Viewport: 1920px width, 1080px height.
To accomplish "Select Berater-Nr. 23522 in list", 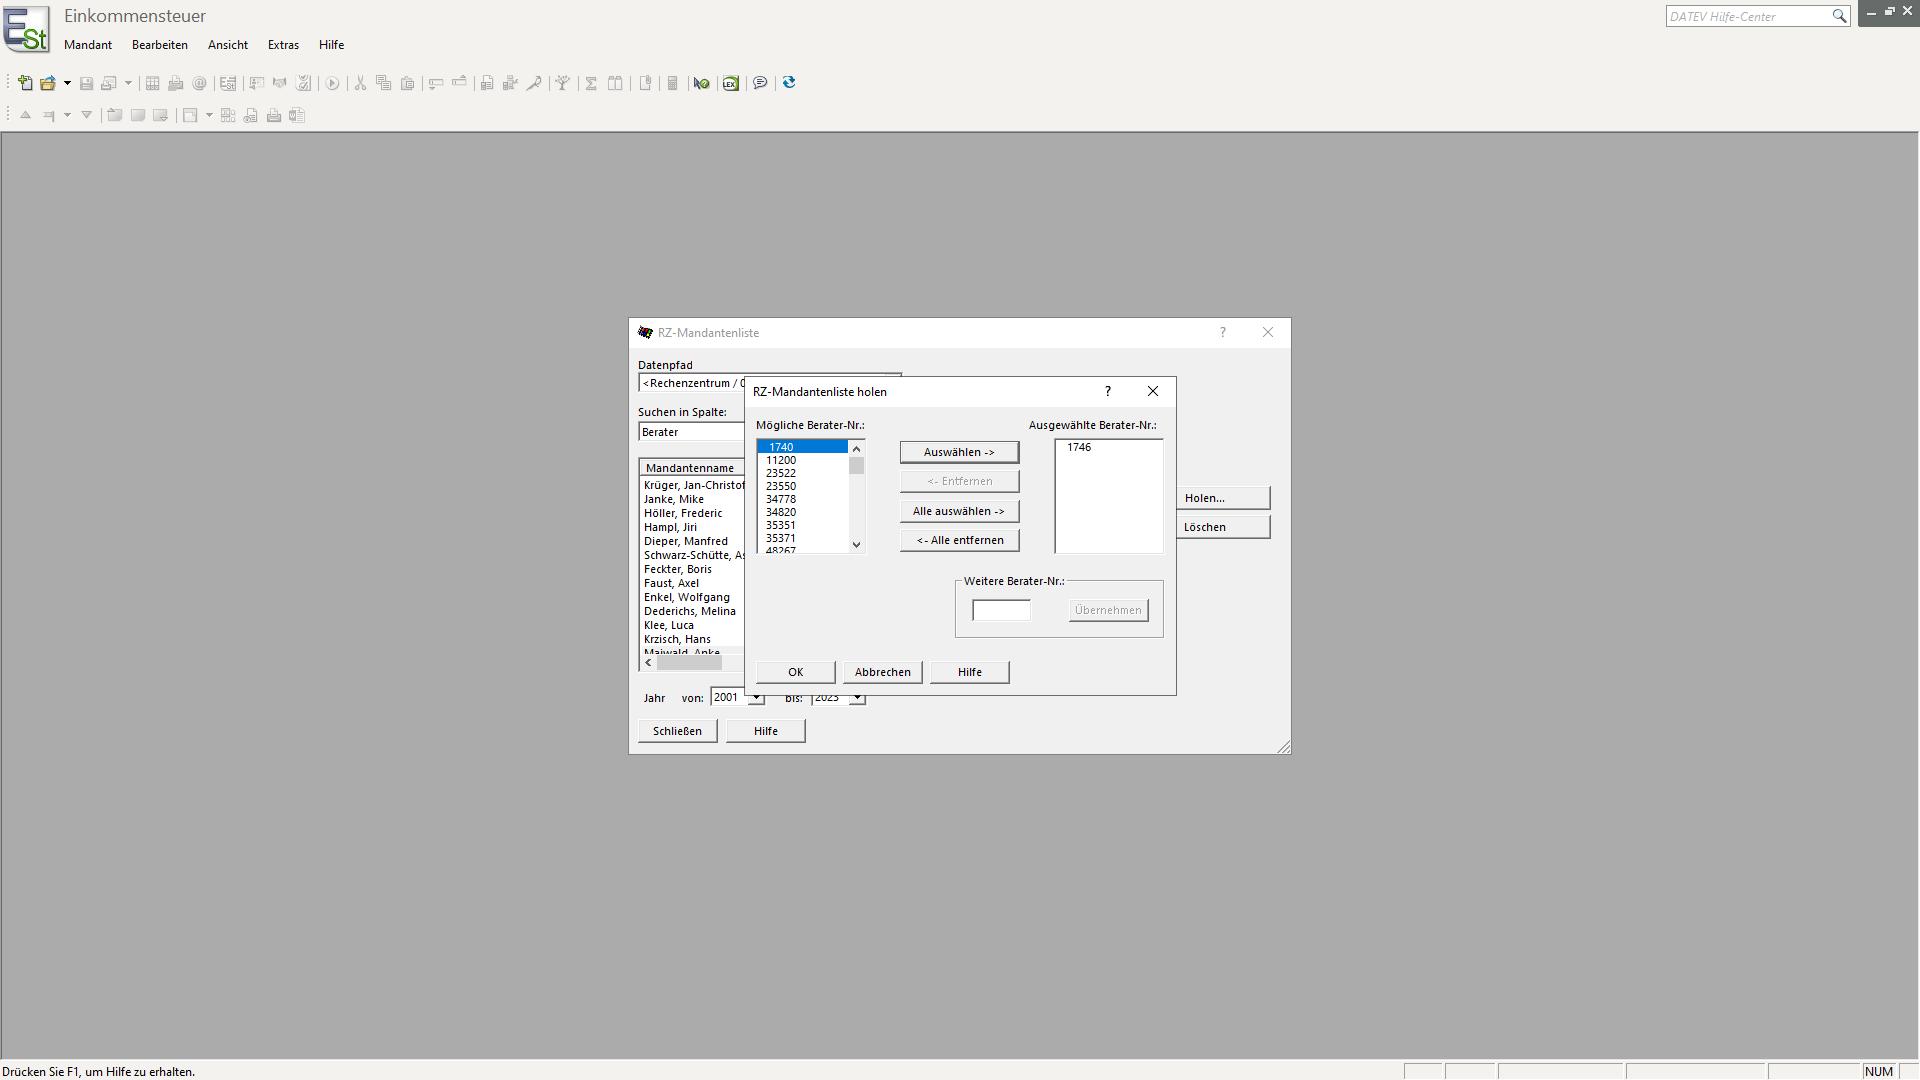I will [x=781, y=473].
